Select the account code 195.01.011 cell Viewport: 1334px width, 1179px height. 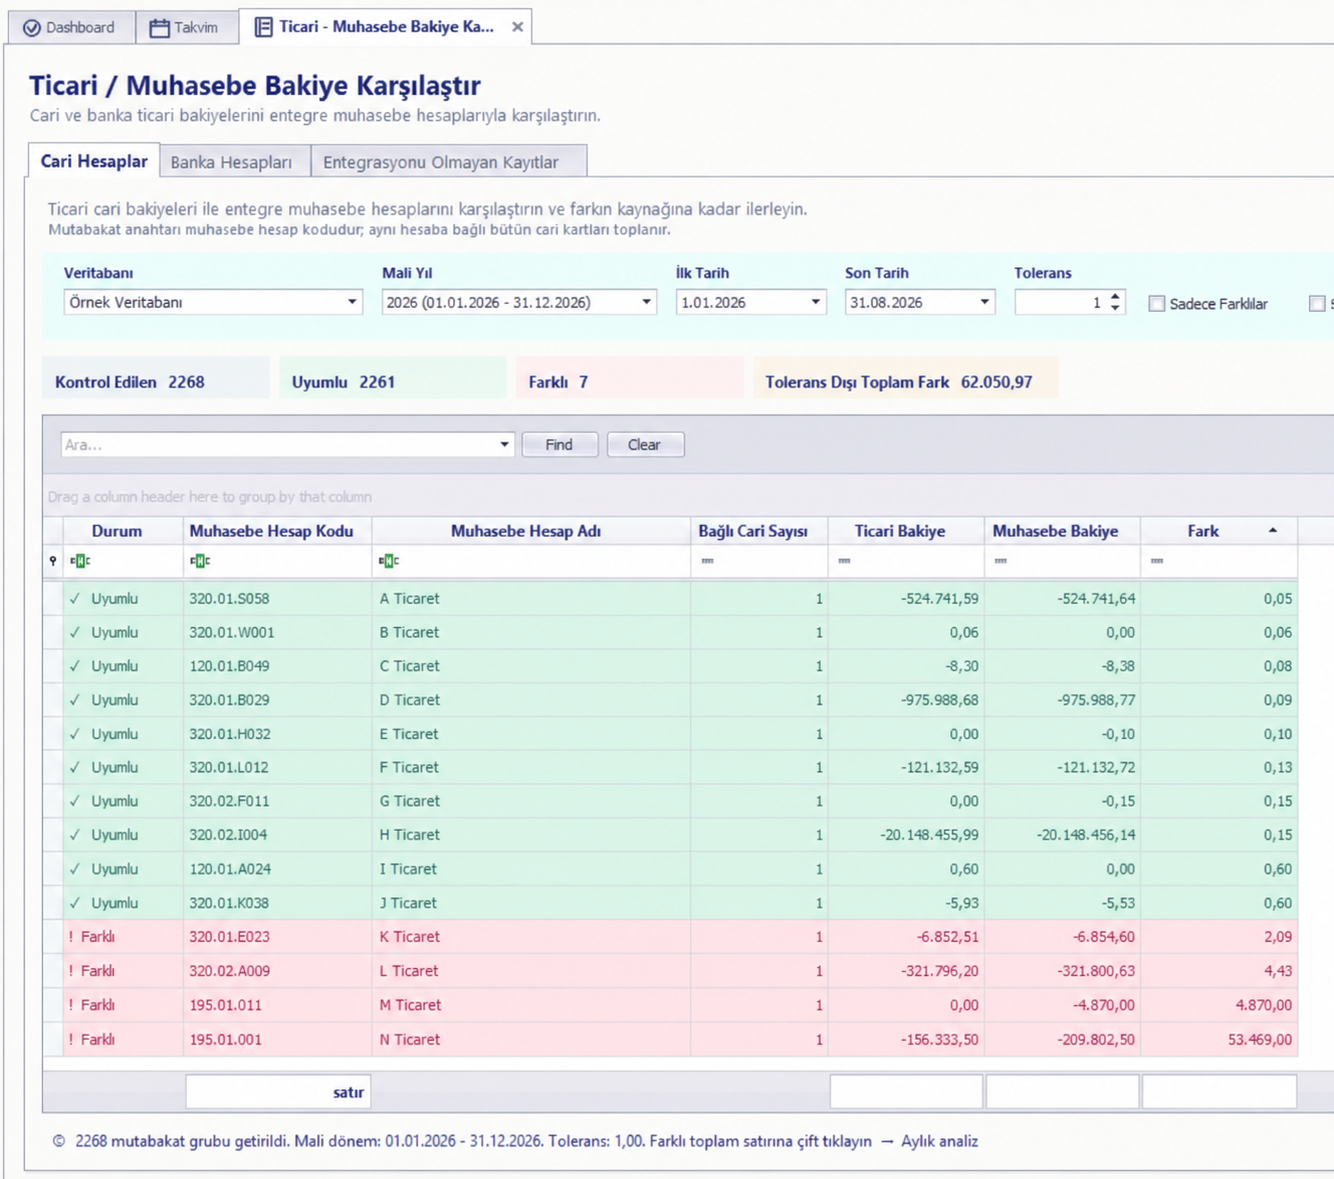(x=277, y=1005)
